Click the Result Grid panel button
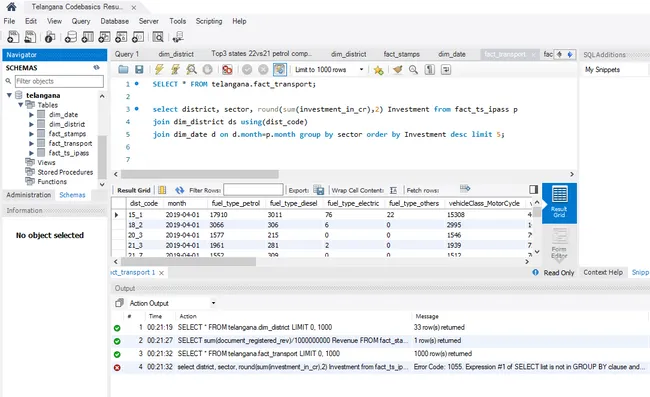The image size is (650, 397). pyautogui.click(x=559, y=203)
